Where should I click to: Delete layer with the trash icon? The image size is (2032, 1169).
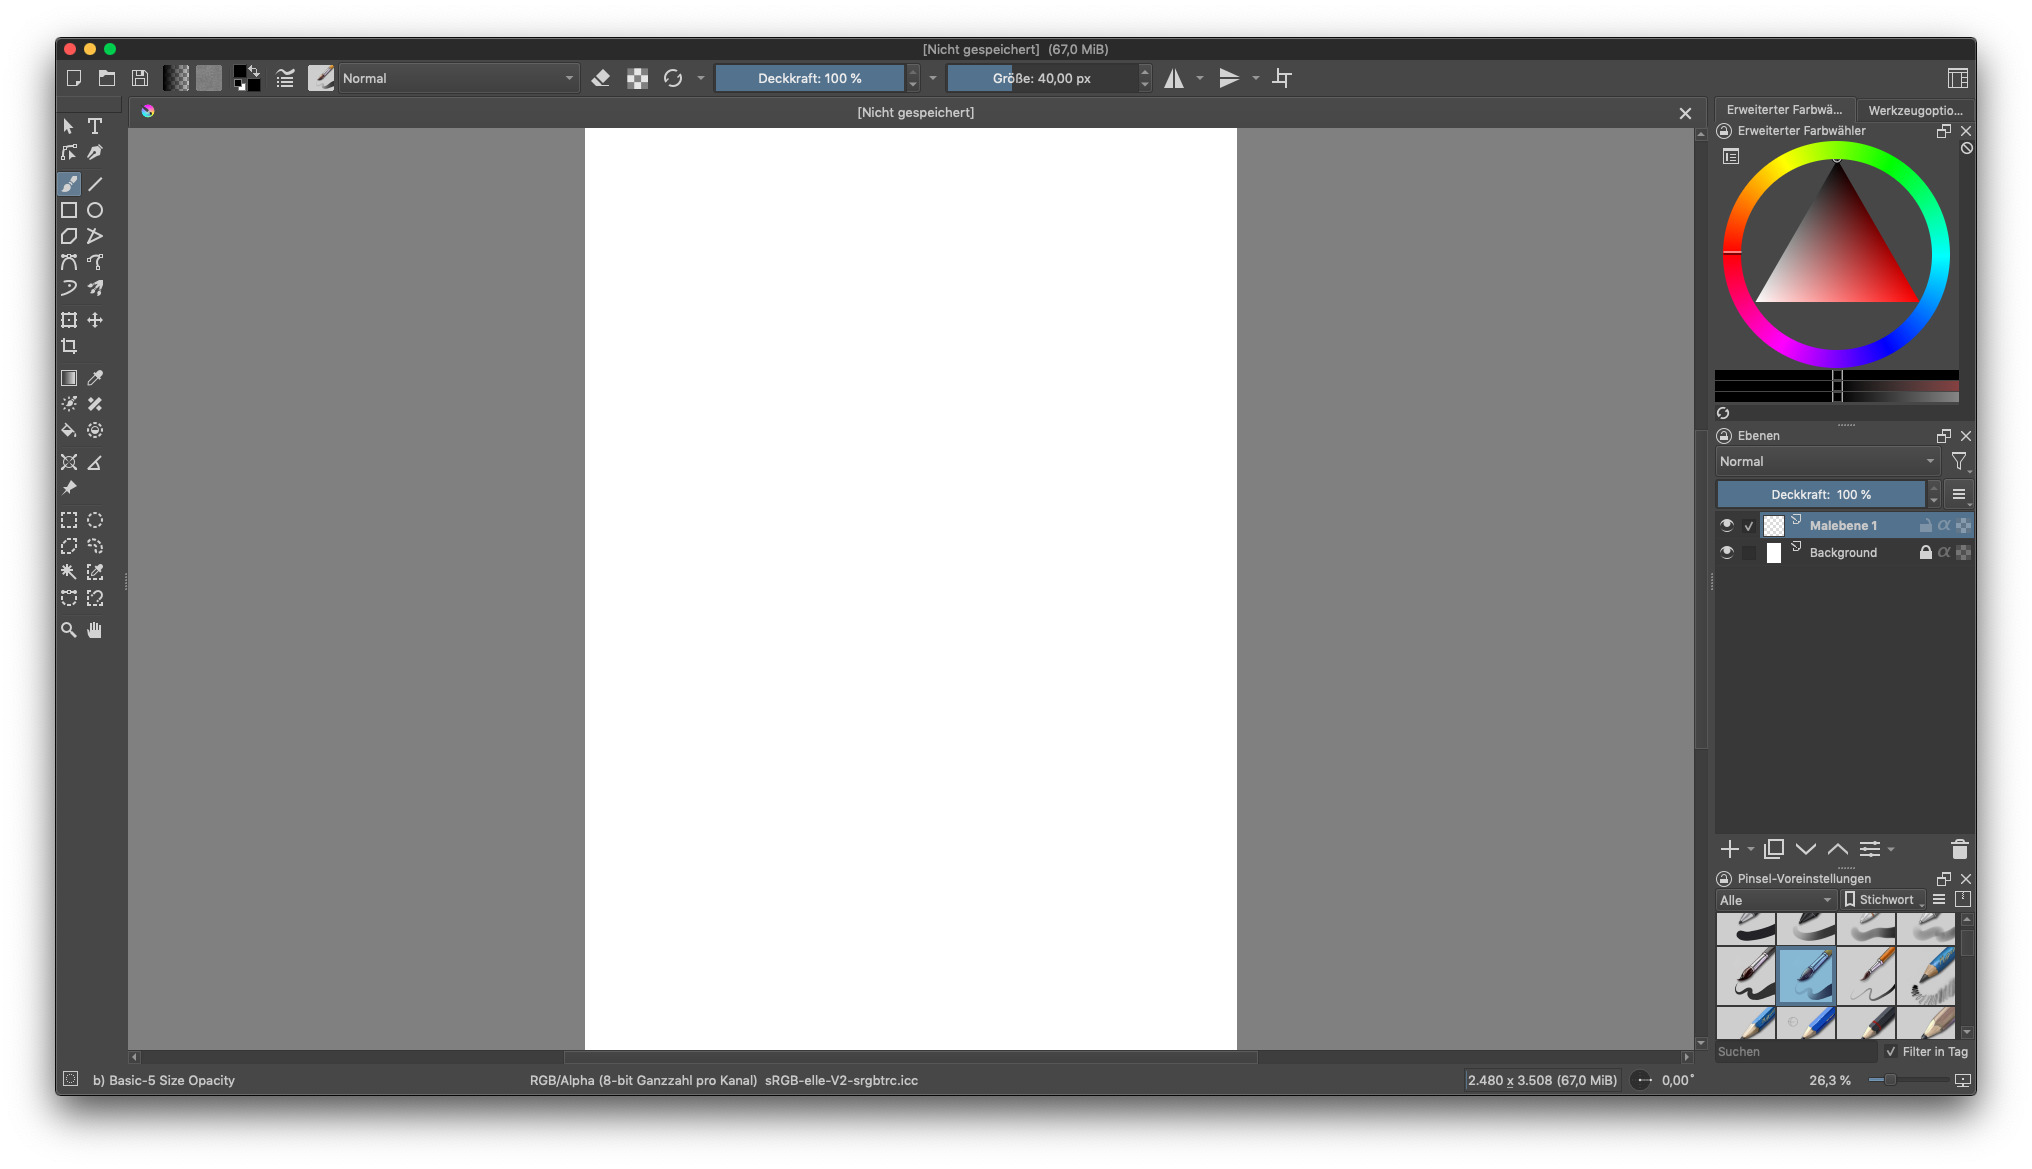tap(1959, 849)
